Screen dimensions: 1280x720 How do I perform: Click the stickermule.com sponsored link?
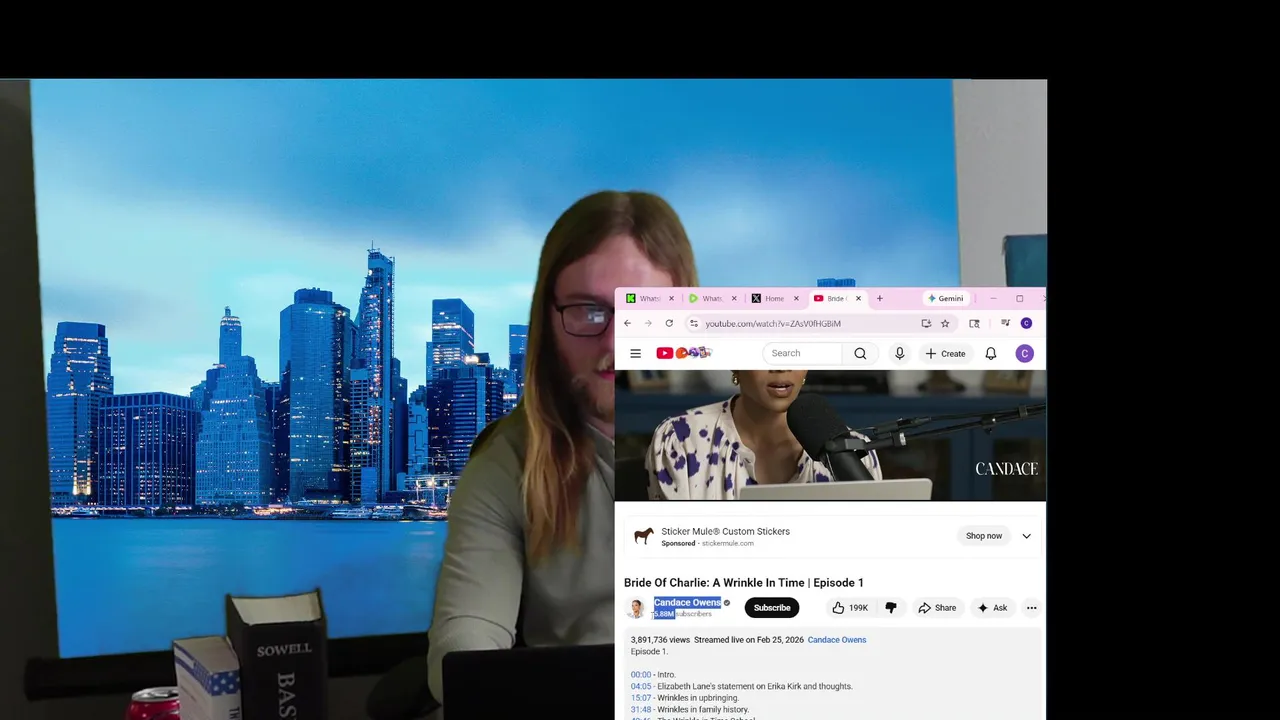(x=728, y=544)
